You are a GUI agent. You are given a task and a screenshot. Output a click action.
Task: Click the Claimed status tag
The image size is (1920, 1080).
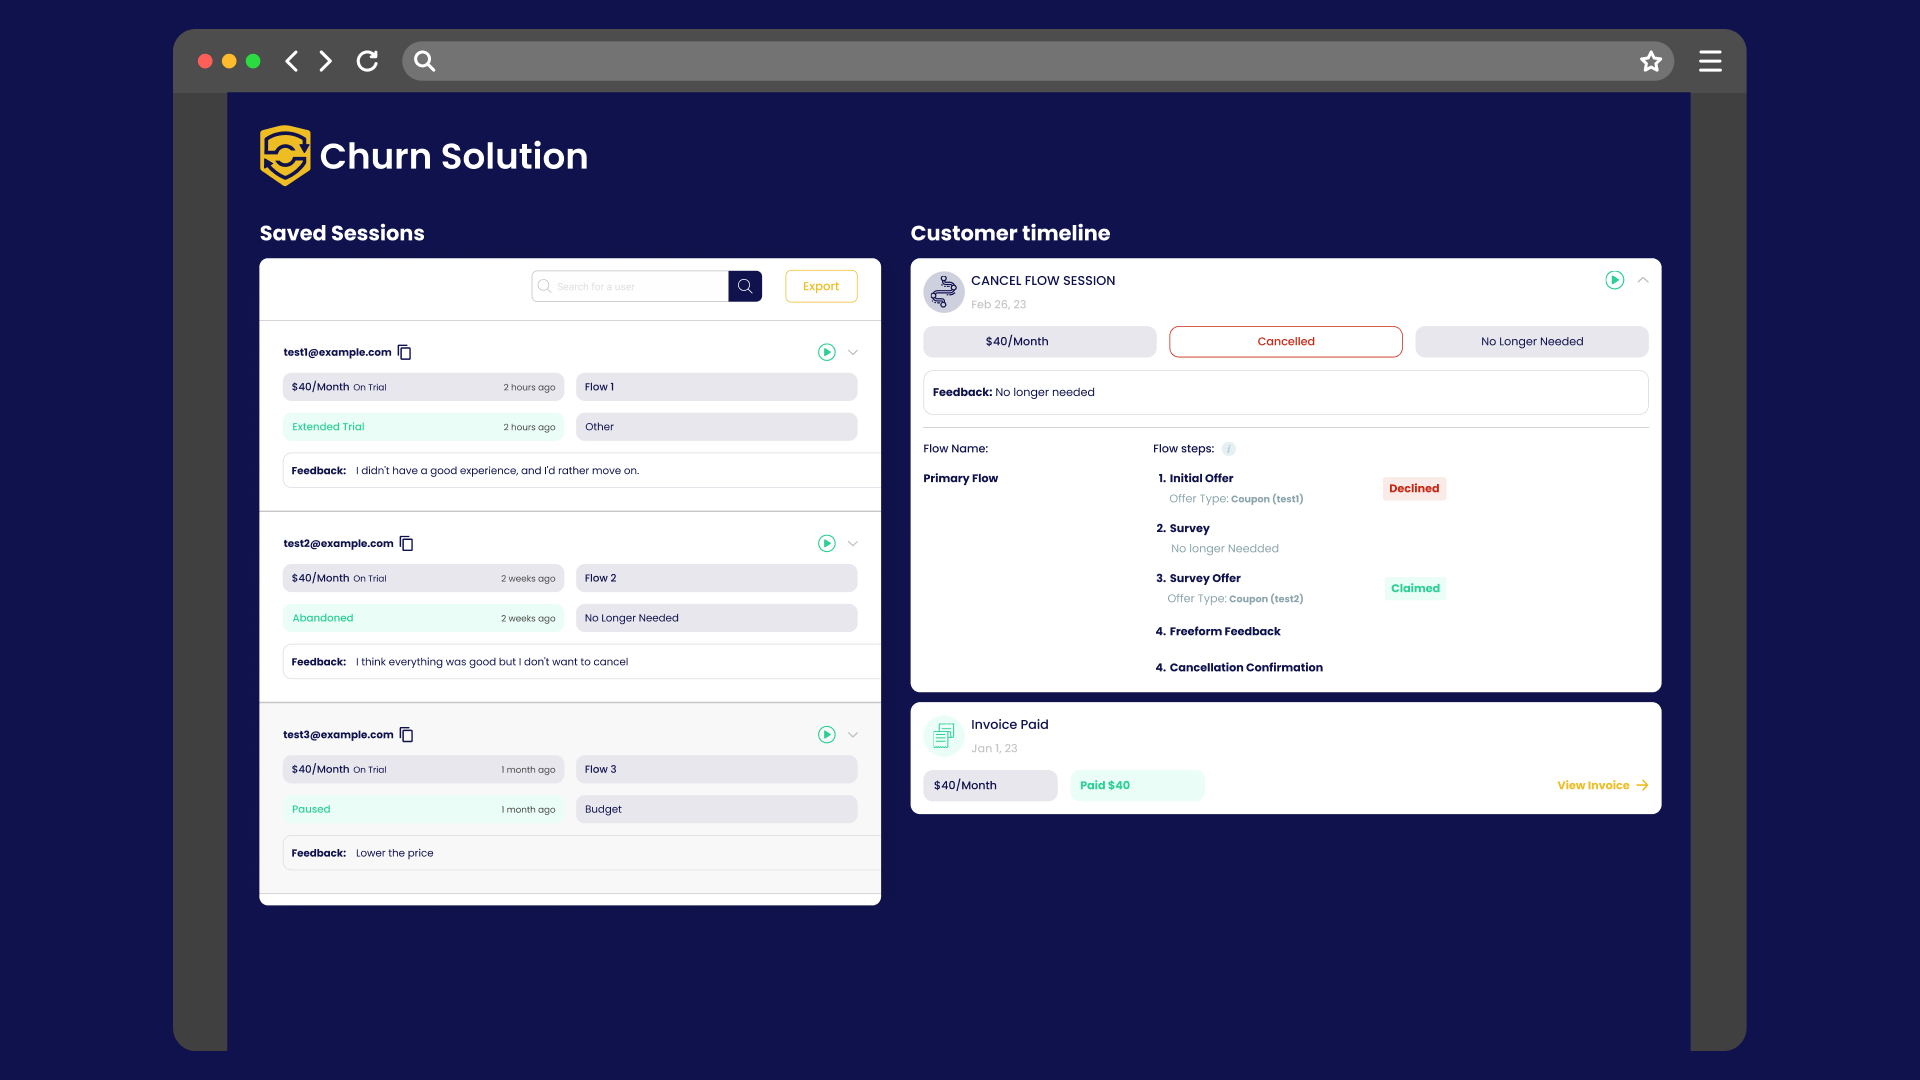pyautogui.click(x=1415, y=588)
